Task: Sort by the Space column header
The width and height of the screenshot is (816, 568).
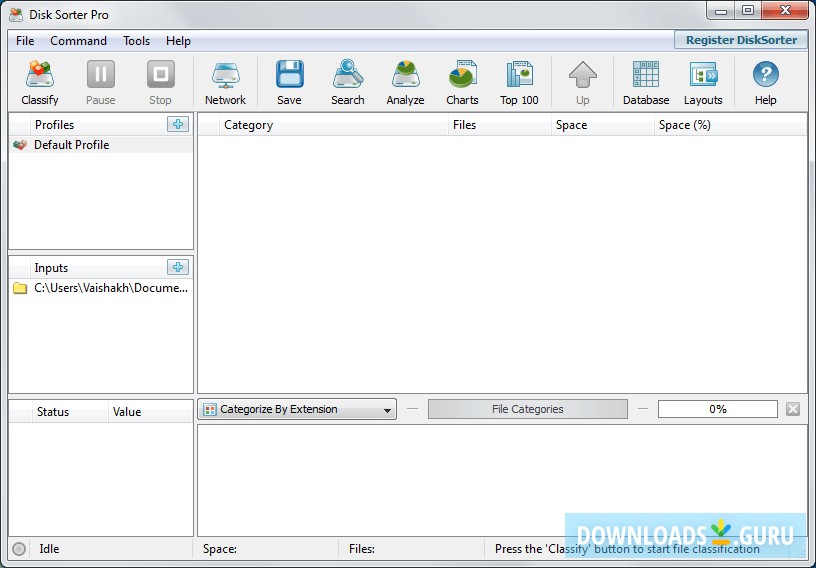Action: 603,125
